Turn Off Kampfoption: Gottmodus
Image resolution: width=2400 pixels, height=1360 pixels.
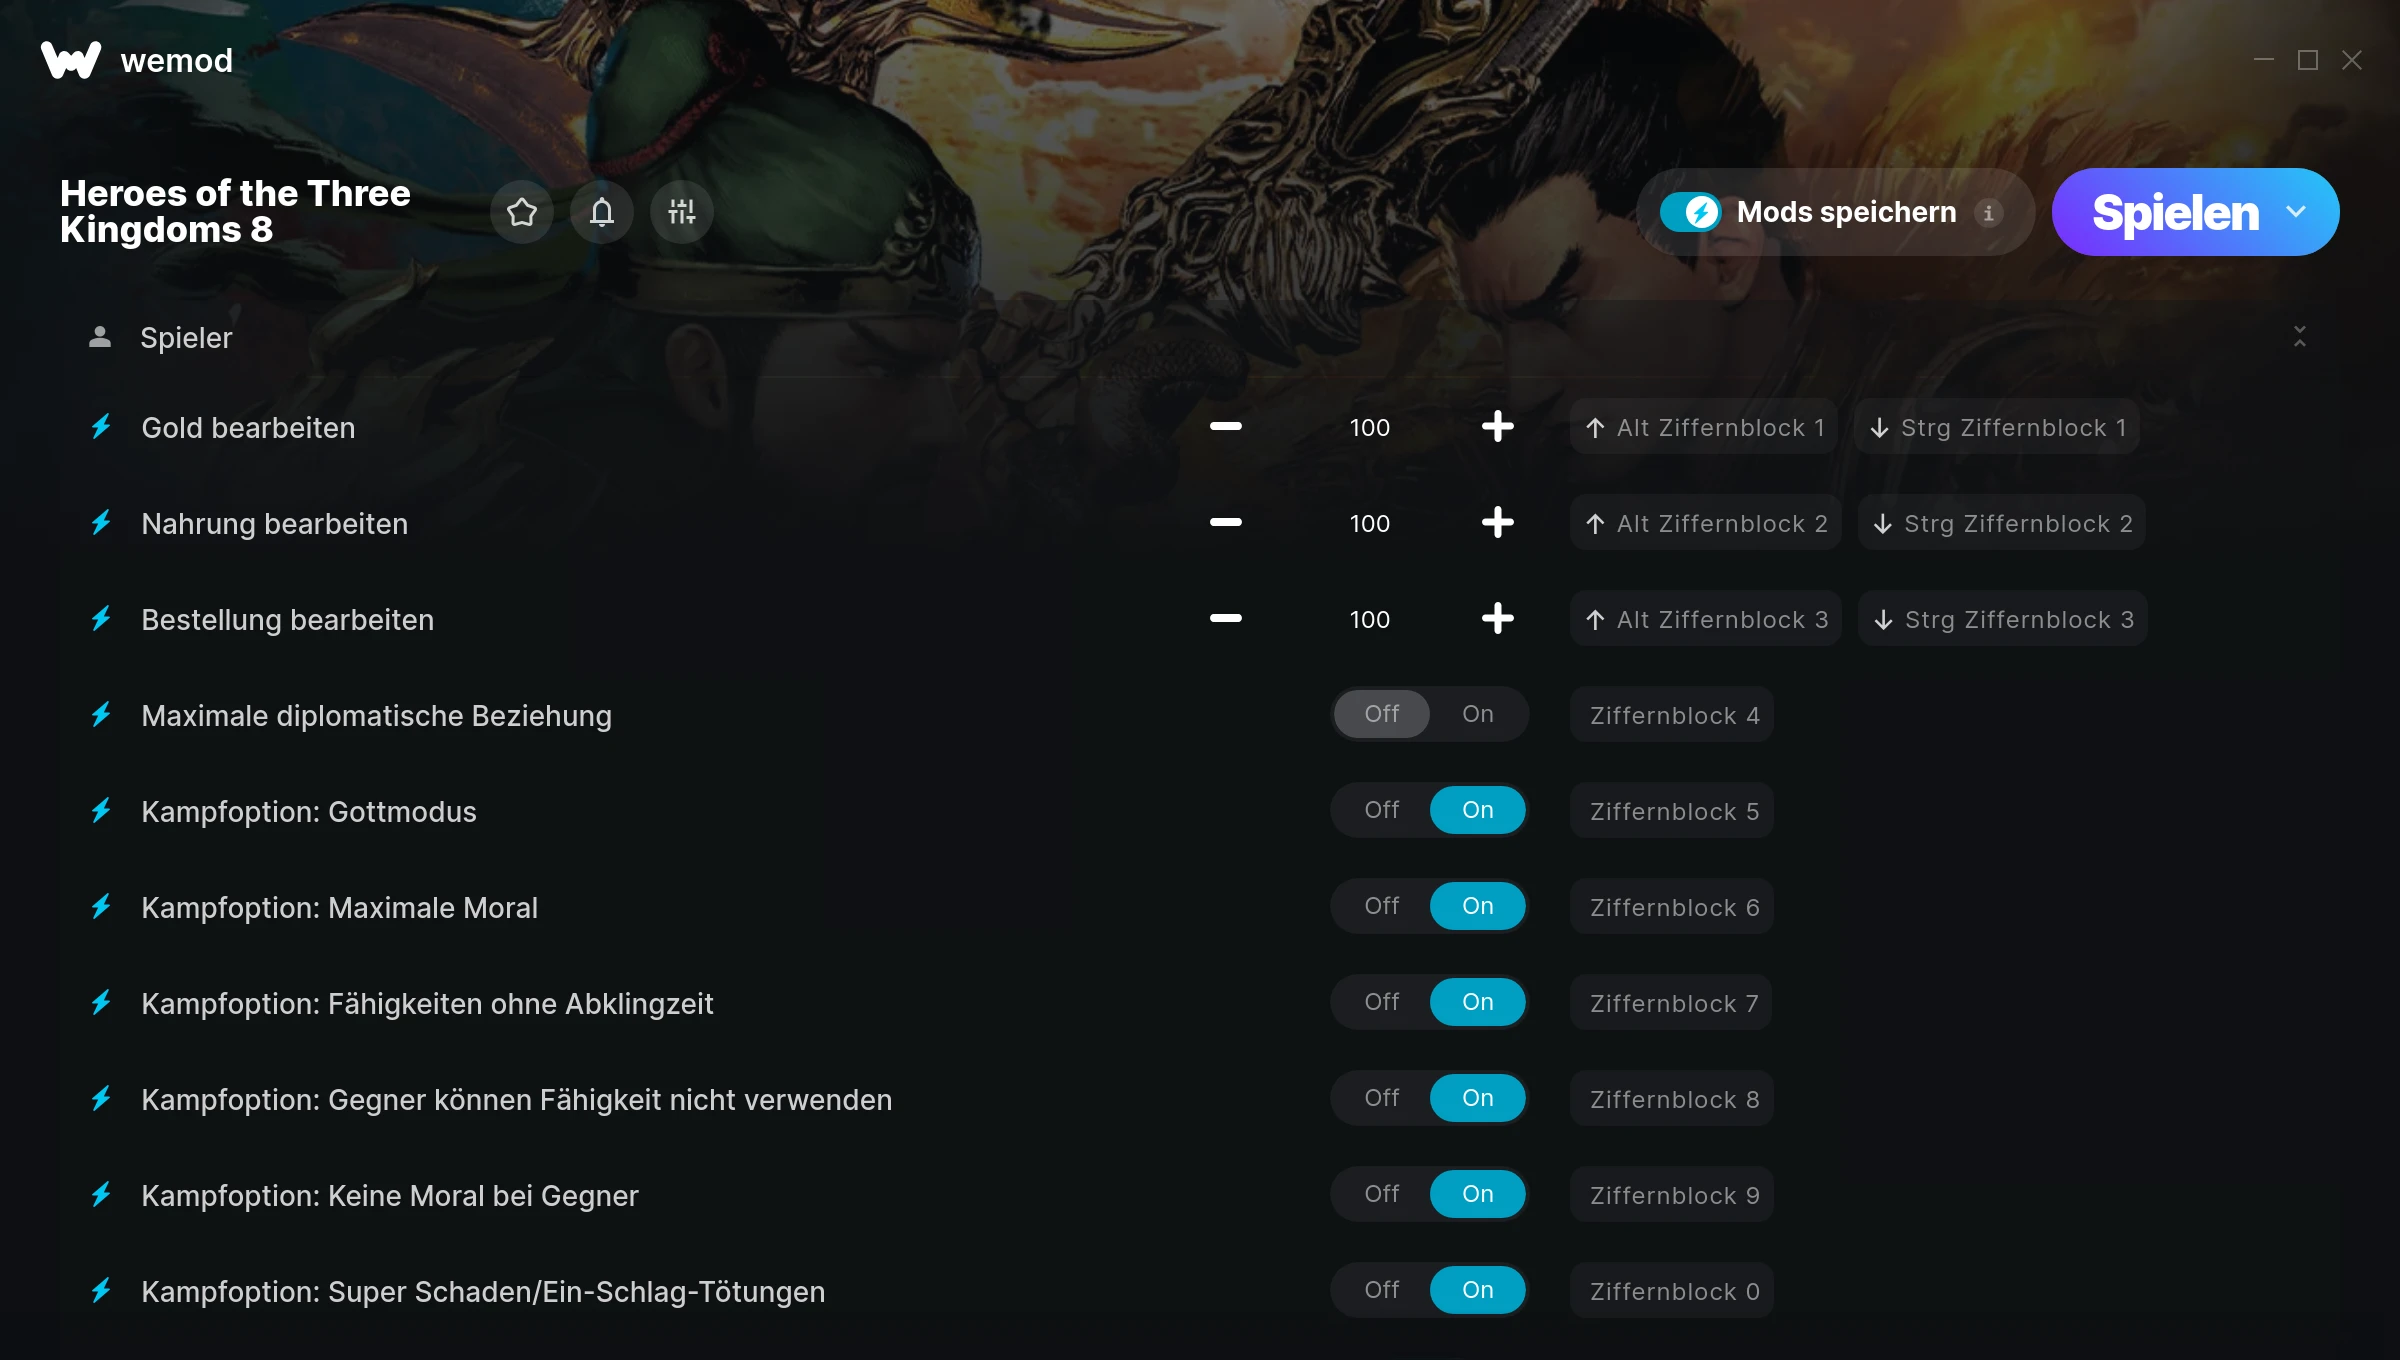[x=1381, y=810]
